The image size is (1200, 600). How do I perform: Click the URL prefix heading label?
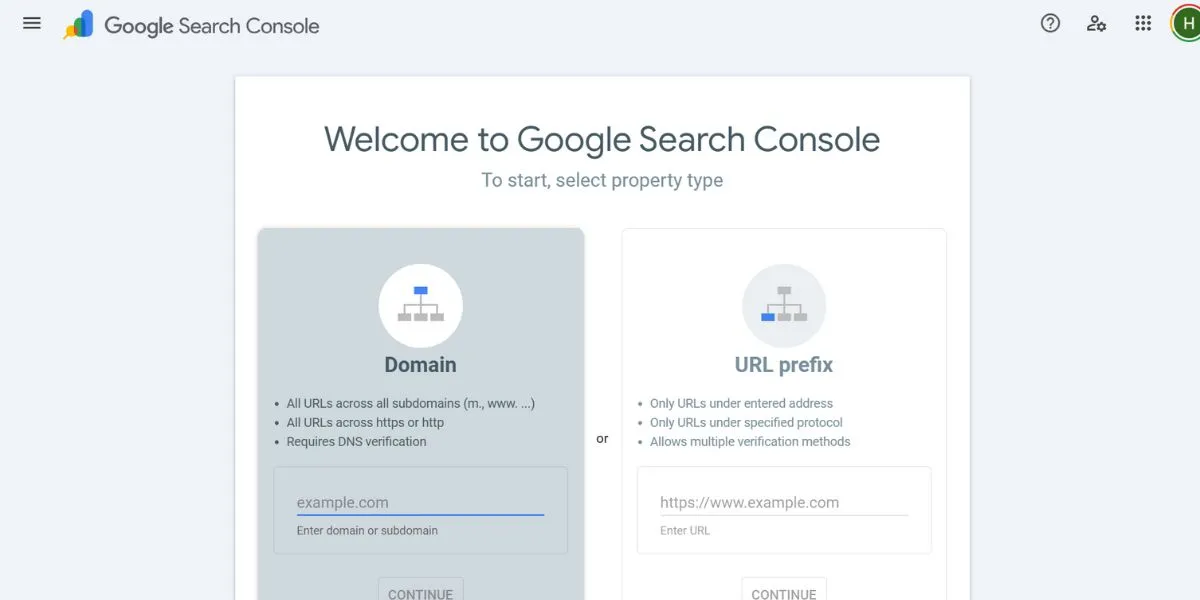pyautogui.click(x=784, y=364)
